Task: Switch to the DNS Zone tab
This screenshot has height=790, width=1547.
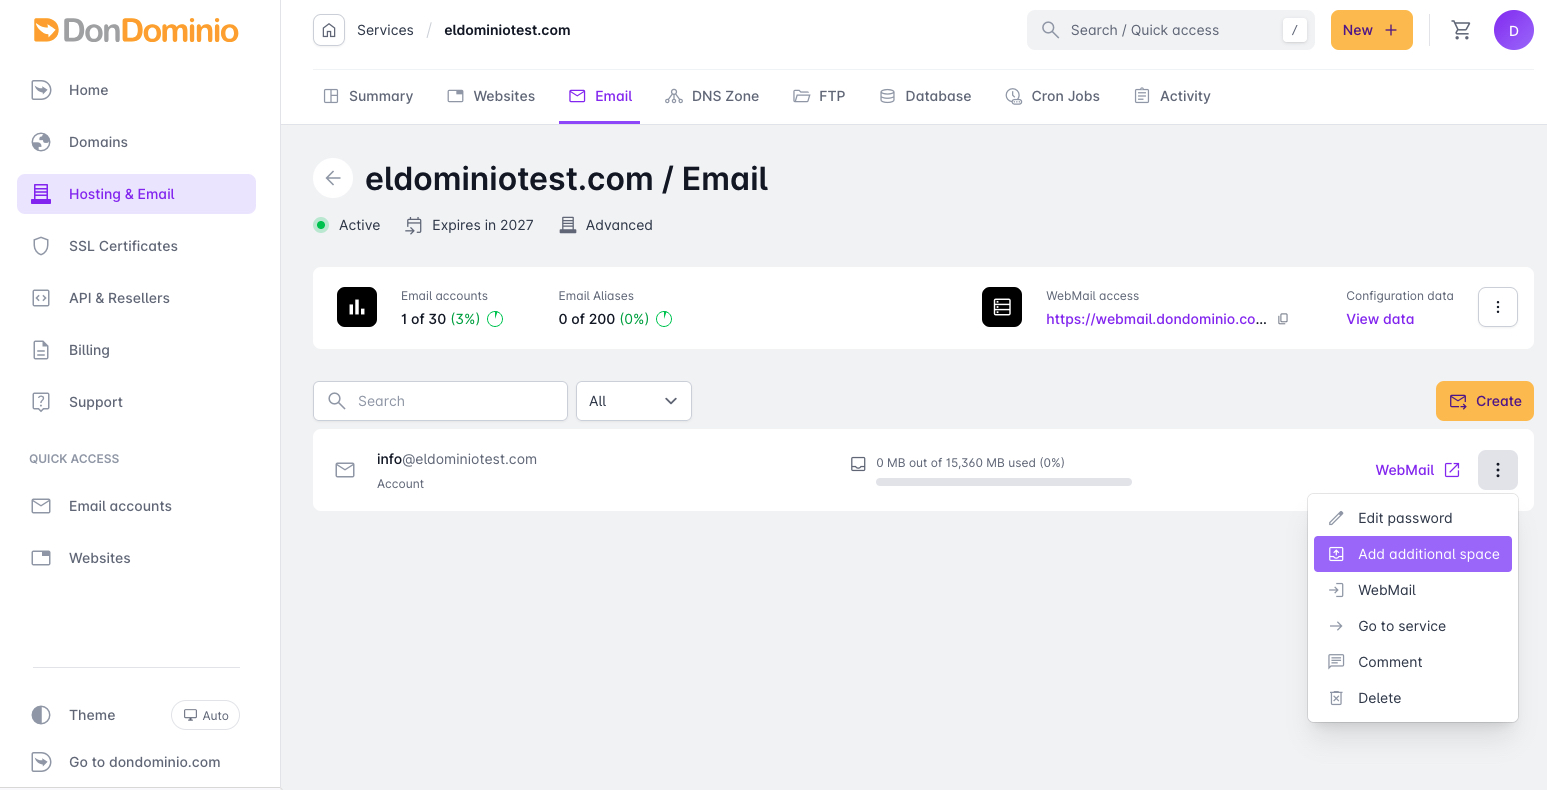Action: click(712, 96)
